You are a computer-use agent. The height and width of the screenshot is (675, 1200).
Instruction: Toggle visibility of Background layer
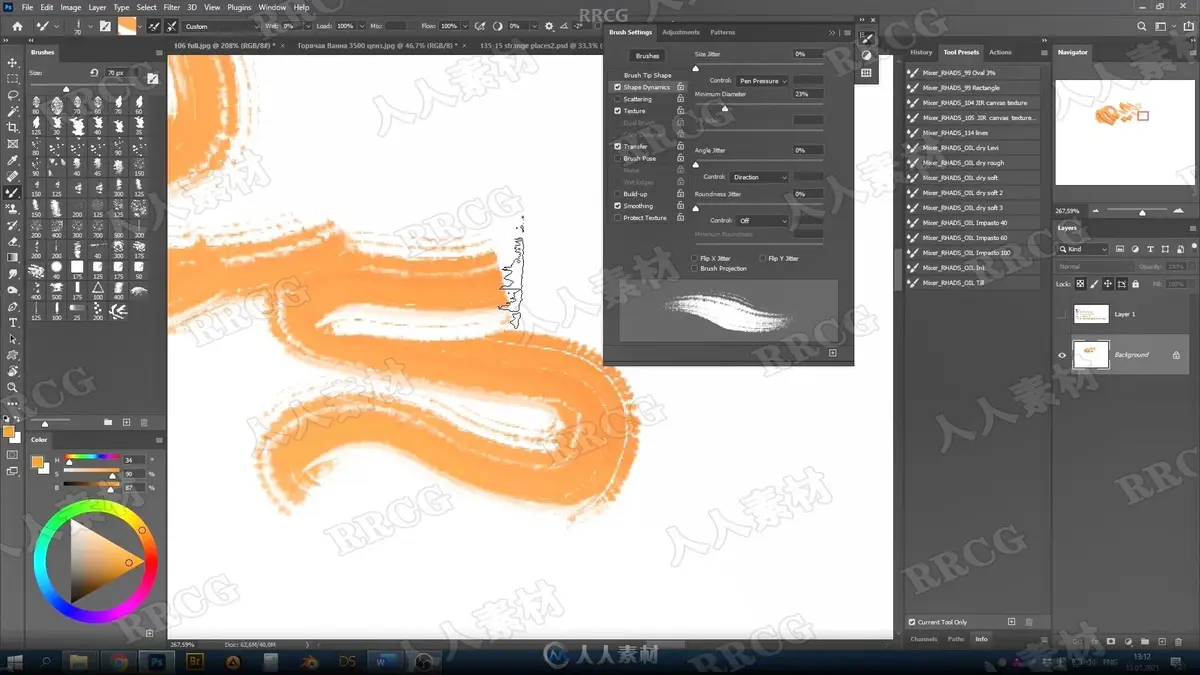coord(1062,355)
